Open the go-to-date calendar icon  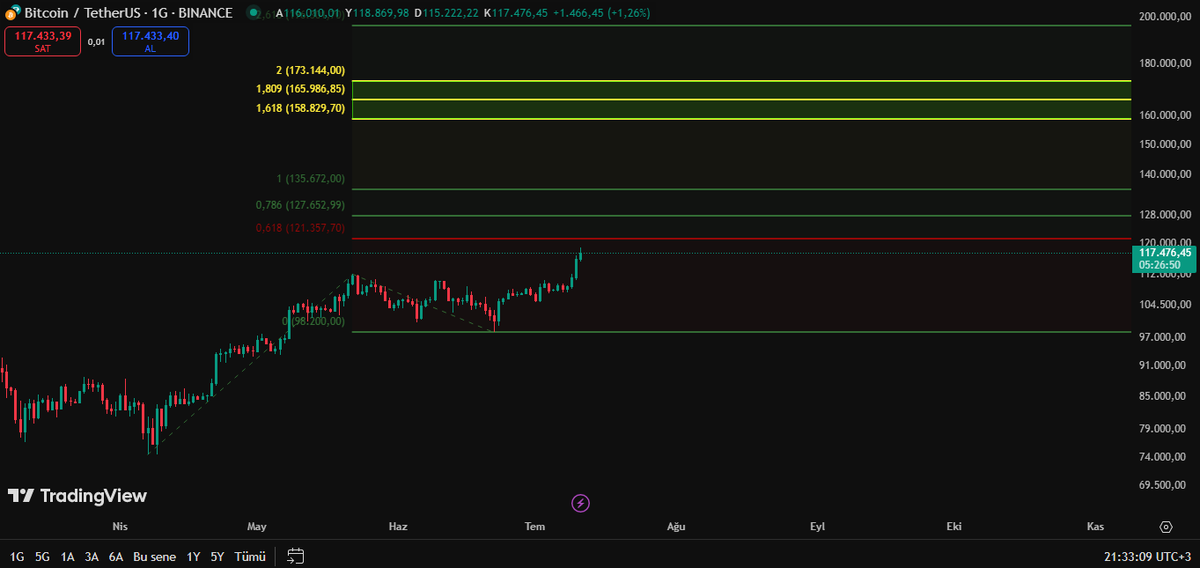pos(295,555)
